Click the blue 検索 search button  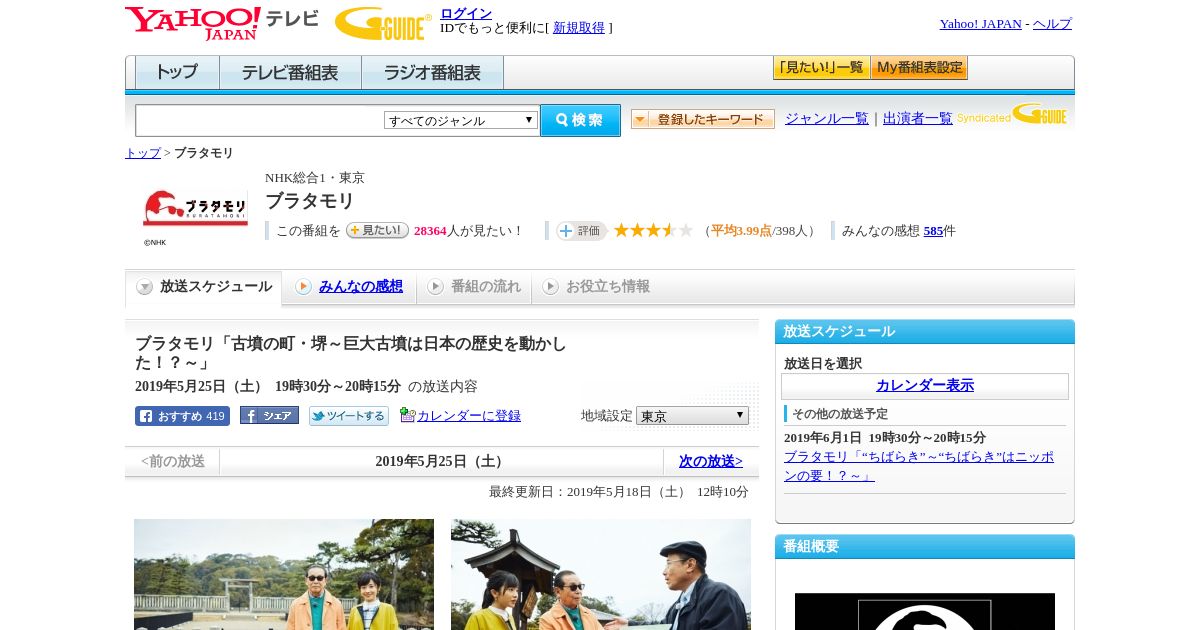tap(580, 120)
